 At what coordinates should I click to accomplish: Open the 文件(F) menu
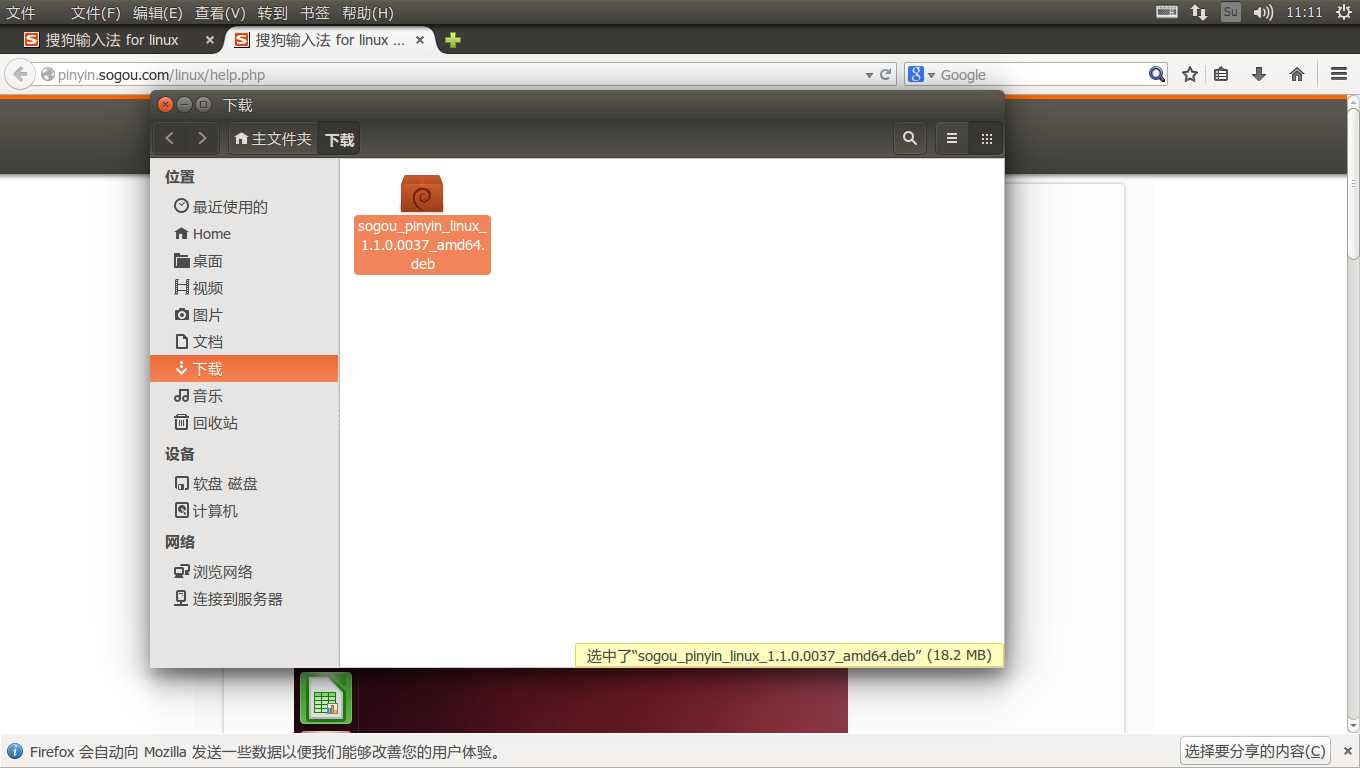point(96,13)
